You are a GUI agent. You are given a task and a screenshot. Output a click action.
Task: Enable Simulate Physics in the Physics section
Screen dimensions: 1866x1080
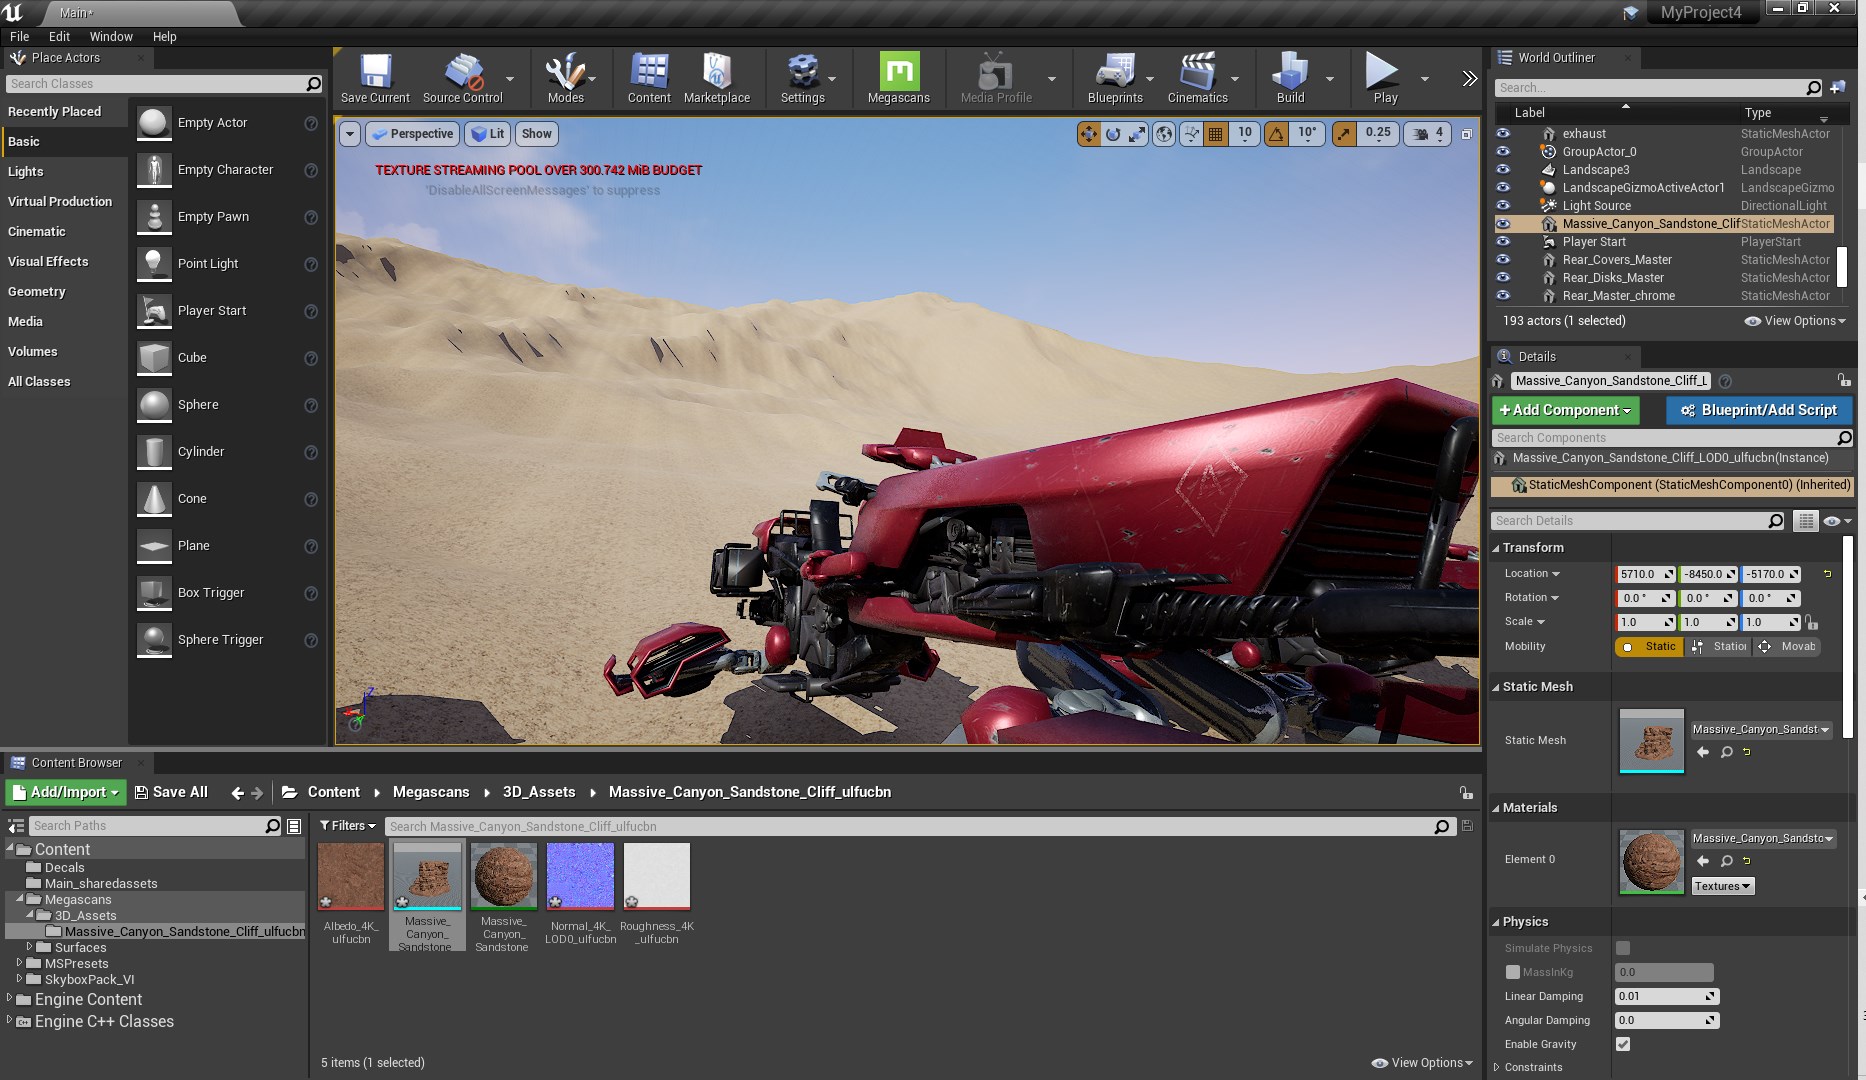pyautogui.click(x=1622, y=948)
